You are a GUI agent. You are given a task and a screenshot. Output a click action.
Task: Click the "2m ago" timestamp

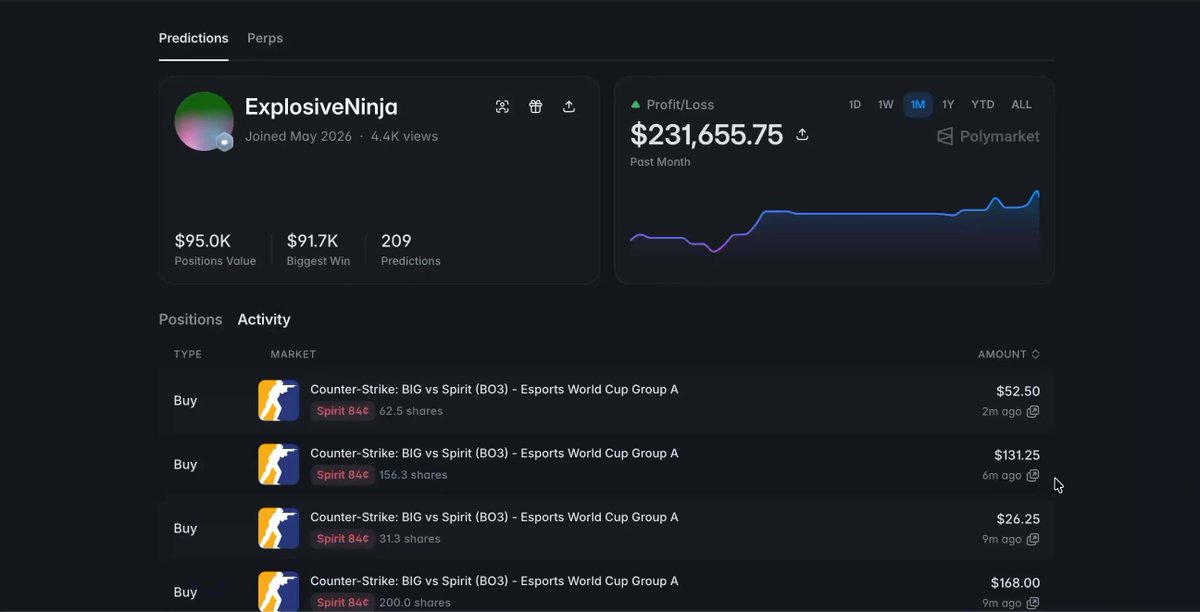pyautogui.click(x=1002, y=412)
